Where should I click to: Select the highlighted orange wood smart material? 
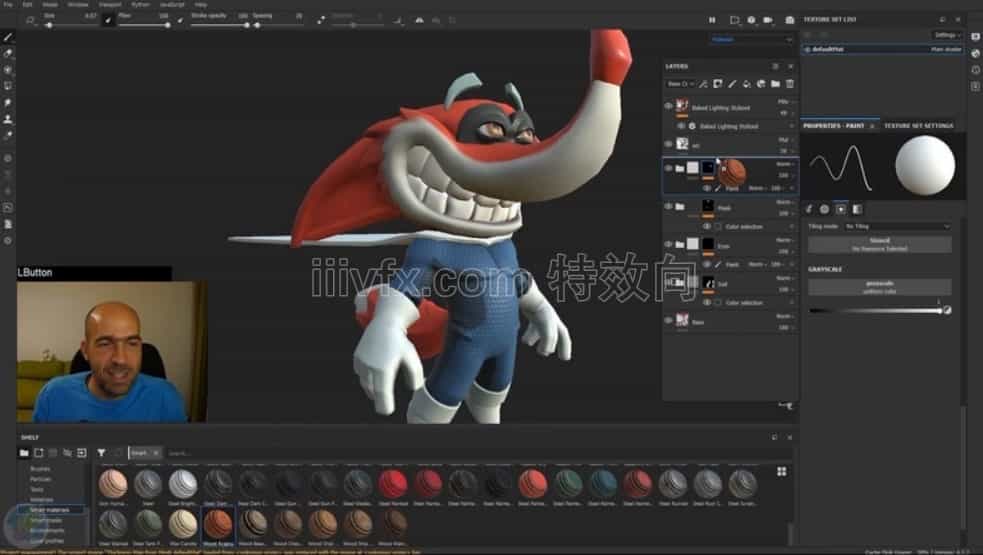click(218, 526)
